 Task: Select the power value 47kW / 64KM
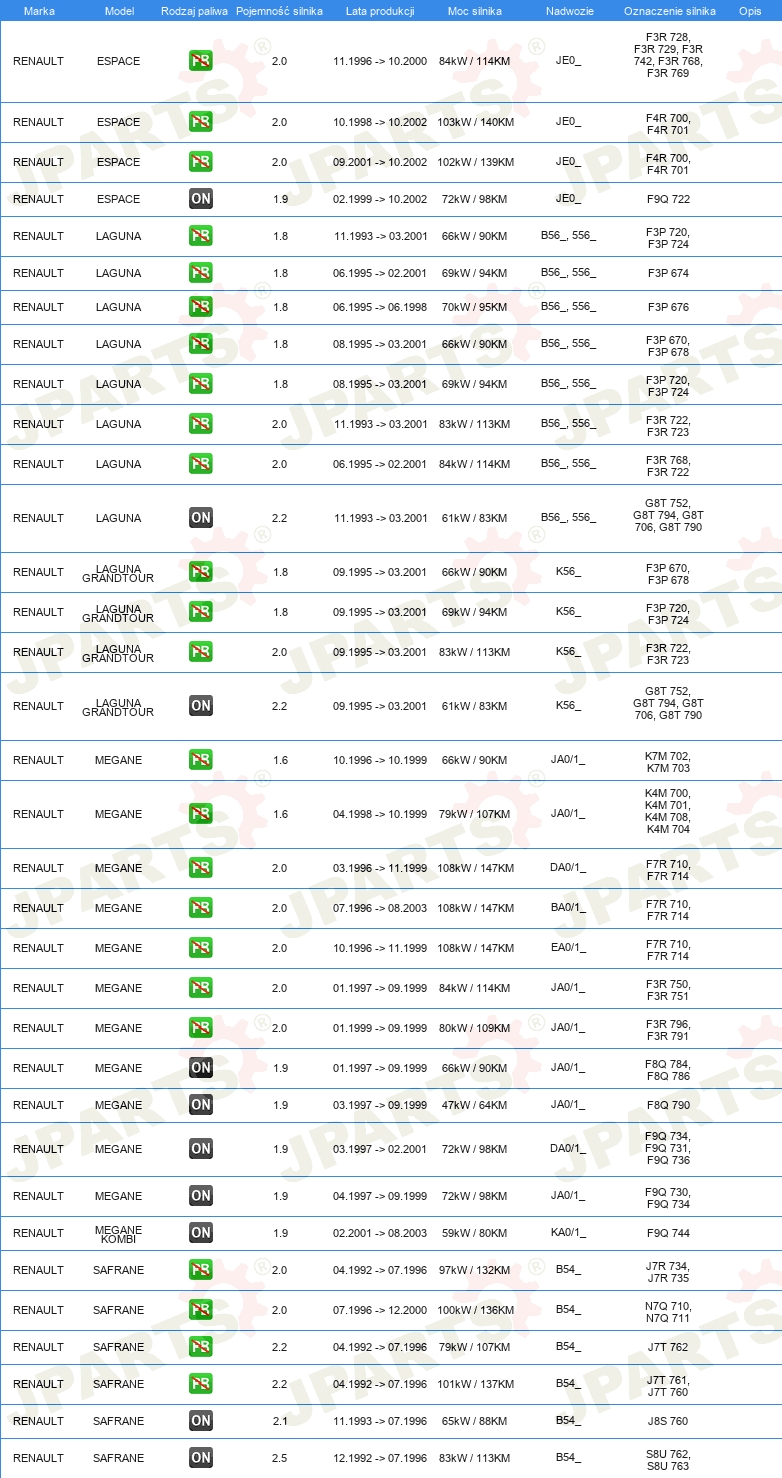pyautogui.click(x=475, y=1105)
